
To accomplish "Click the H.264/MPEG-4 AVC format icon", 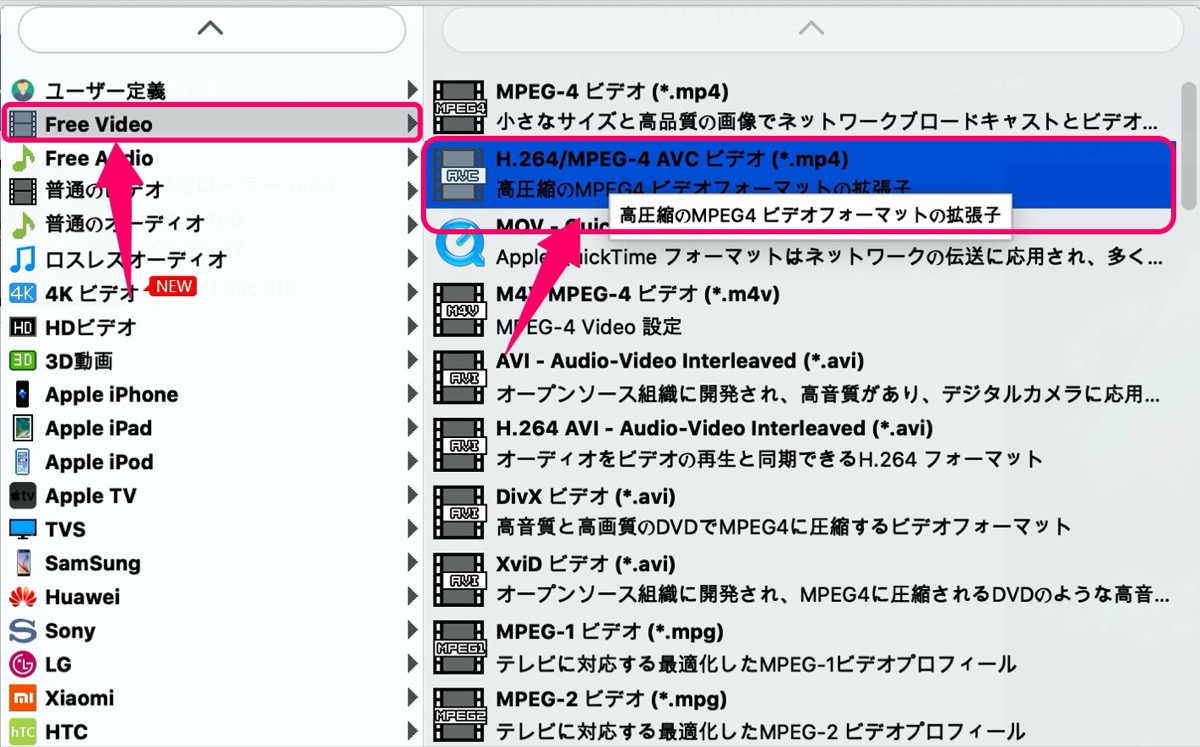I will (x=459, y=174).
